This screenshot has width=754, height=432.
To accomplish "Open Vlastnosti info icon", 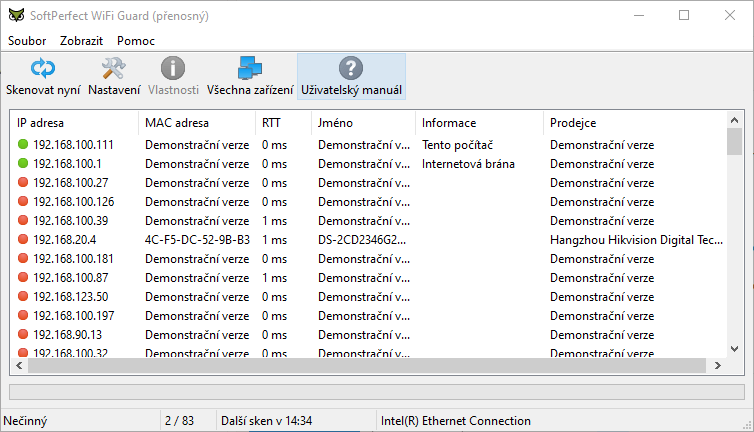I will [173, 68].
